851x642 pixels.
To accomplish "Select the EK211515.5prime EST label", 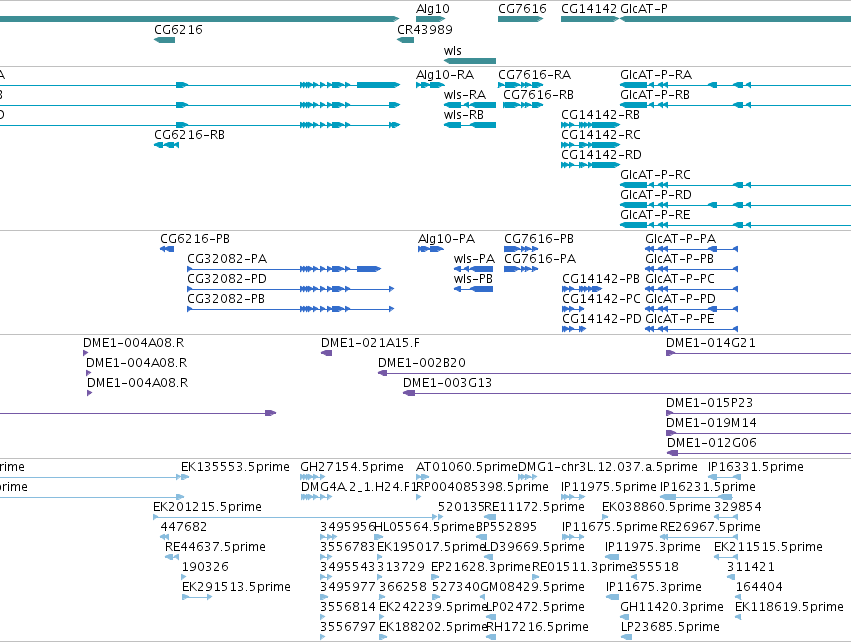I will [x=768, y=547].
